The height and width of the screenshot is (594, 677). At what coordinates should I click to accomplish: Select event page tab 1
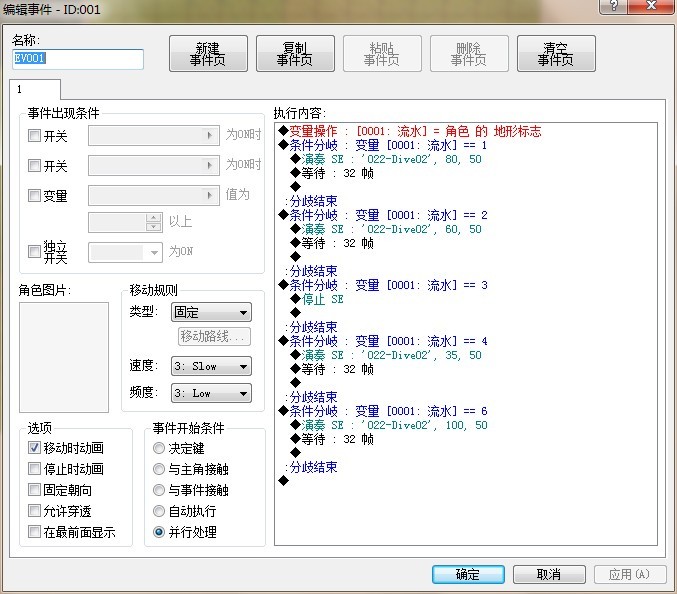[x=35, y=89]
